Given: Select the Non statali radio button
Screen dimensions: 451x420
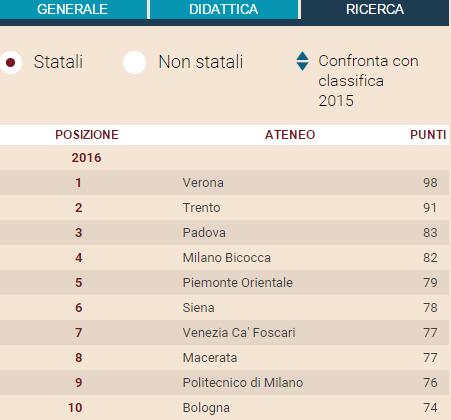Looking at the screenshot, I should [x=134, y=62].
